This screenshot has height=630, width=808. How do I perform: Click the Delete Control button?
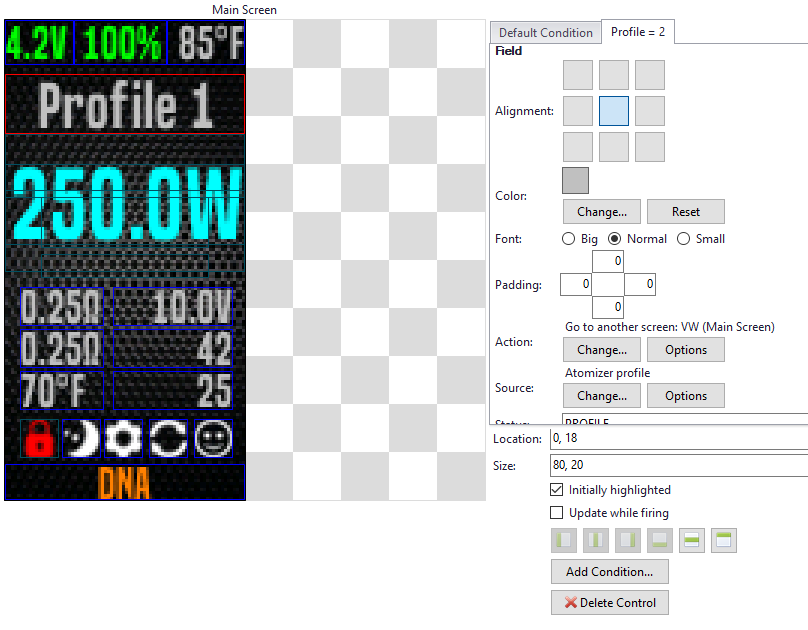pyautogui.click(x=609, y=603)
